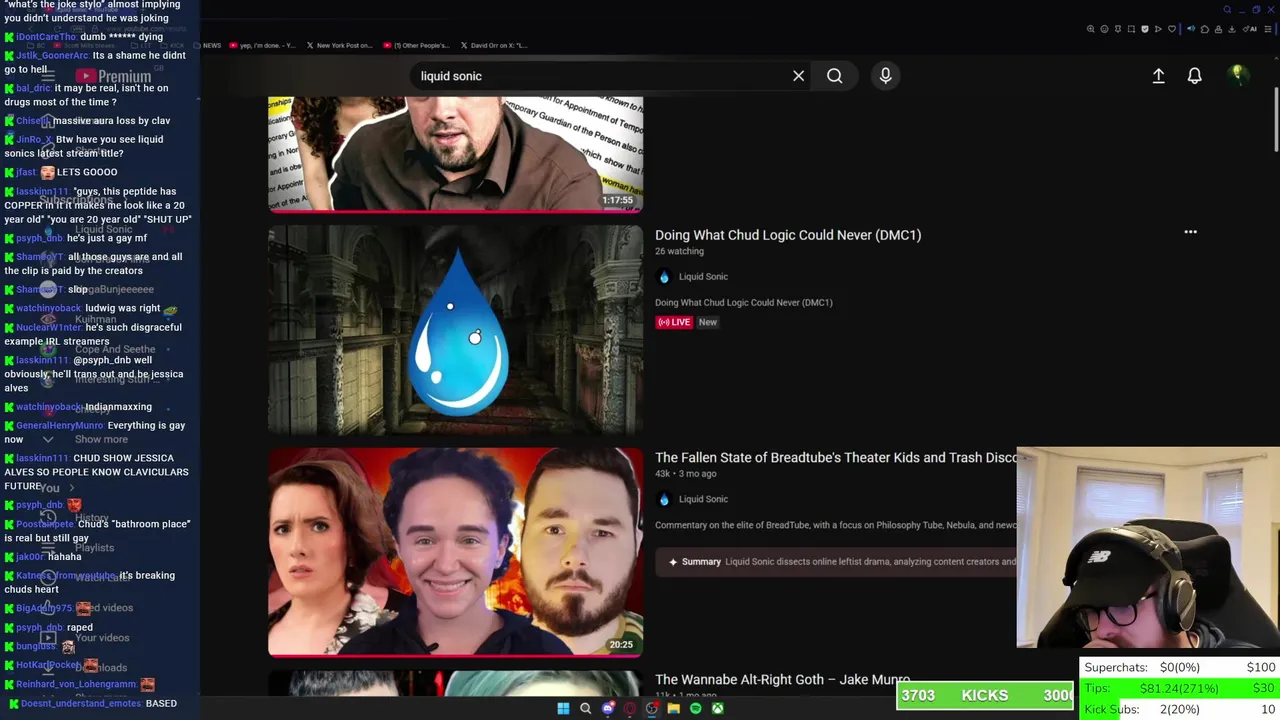The height and width of the screenshot is (720, 1280).
Task: Open the water-drop live stream thumbnail
Action: (x=455, y=330)
